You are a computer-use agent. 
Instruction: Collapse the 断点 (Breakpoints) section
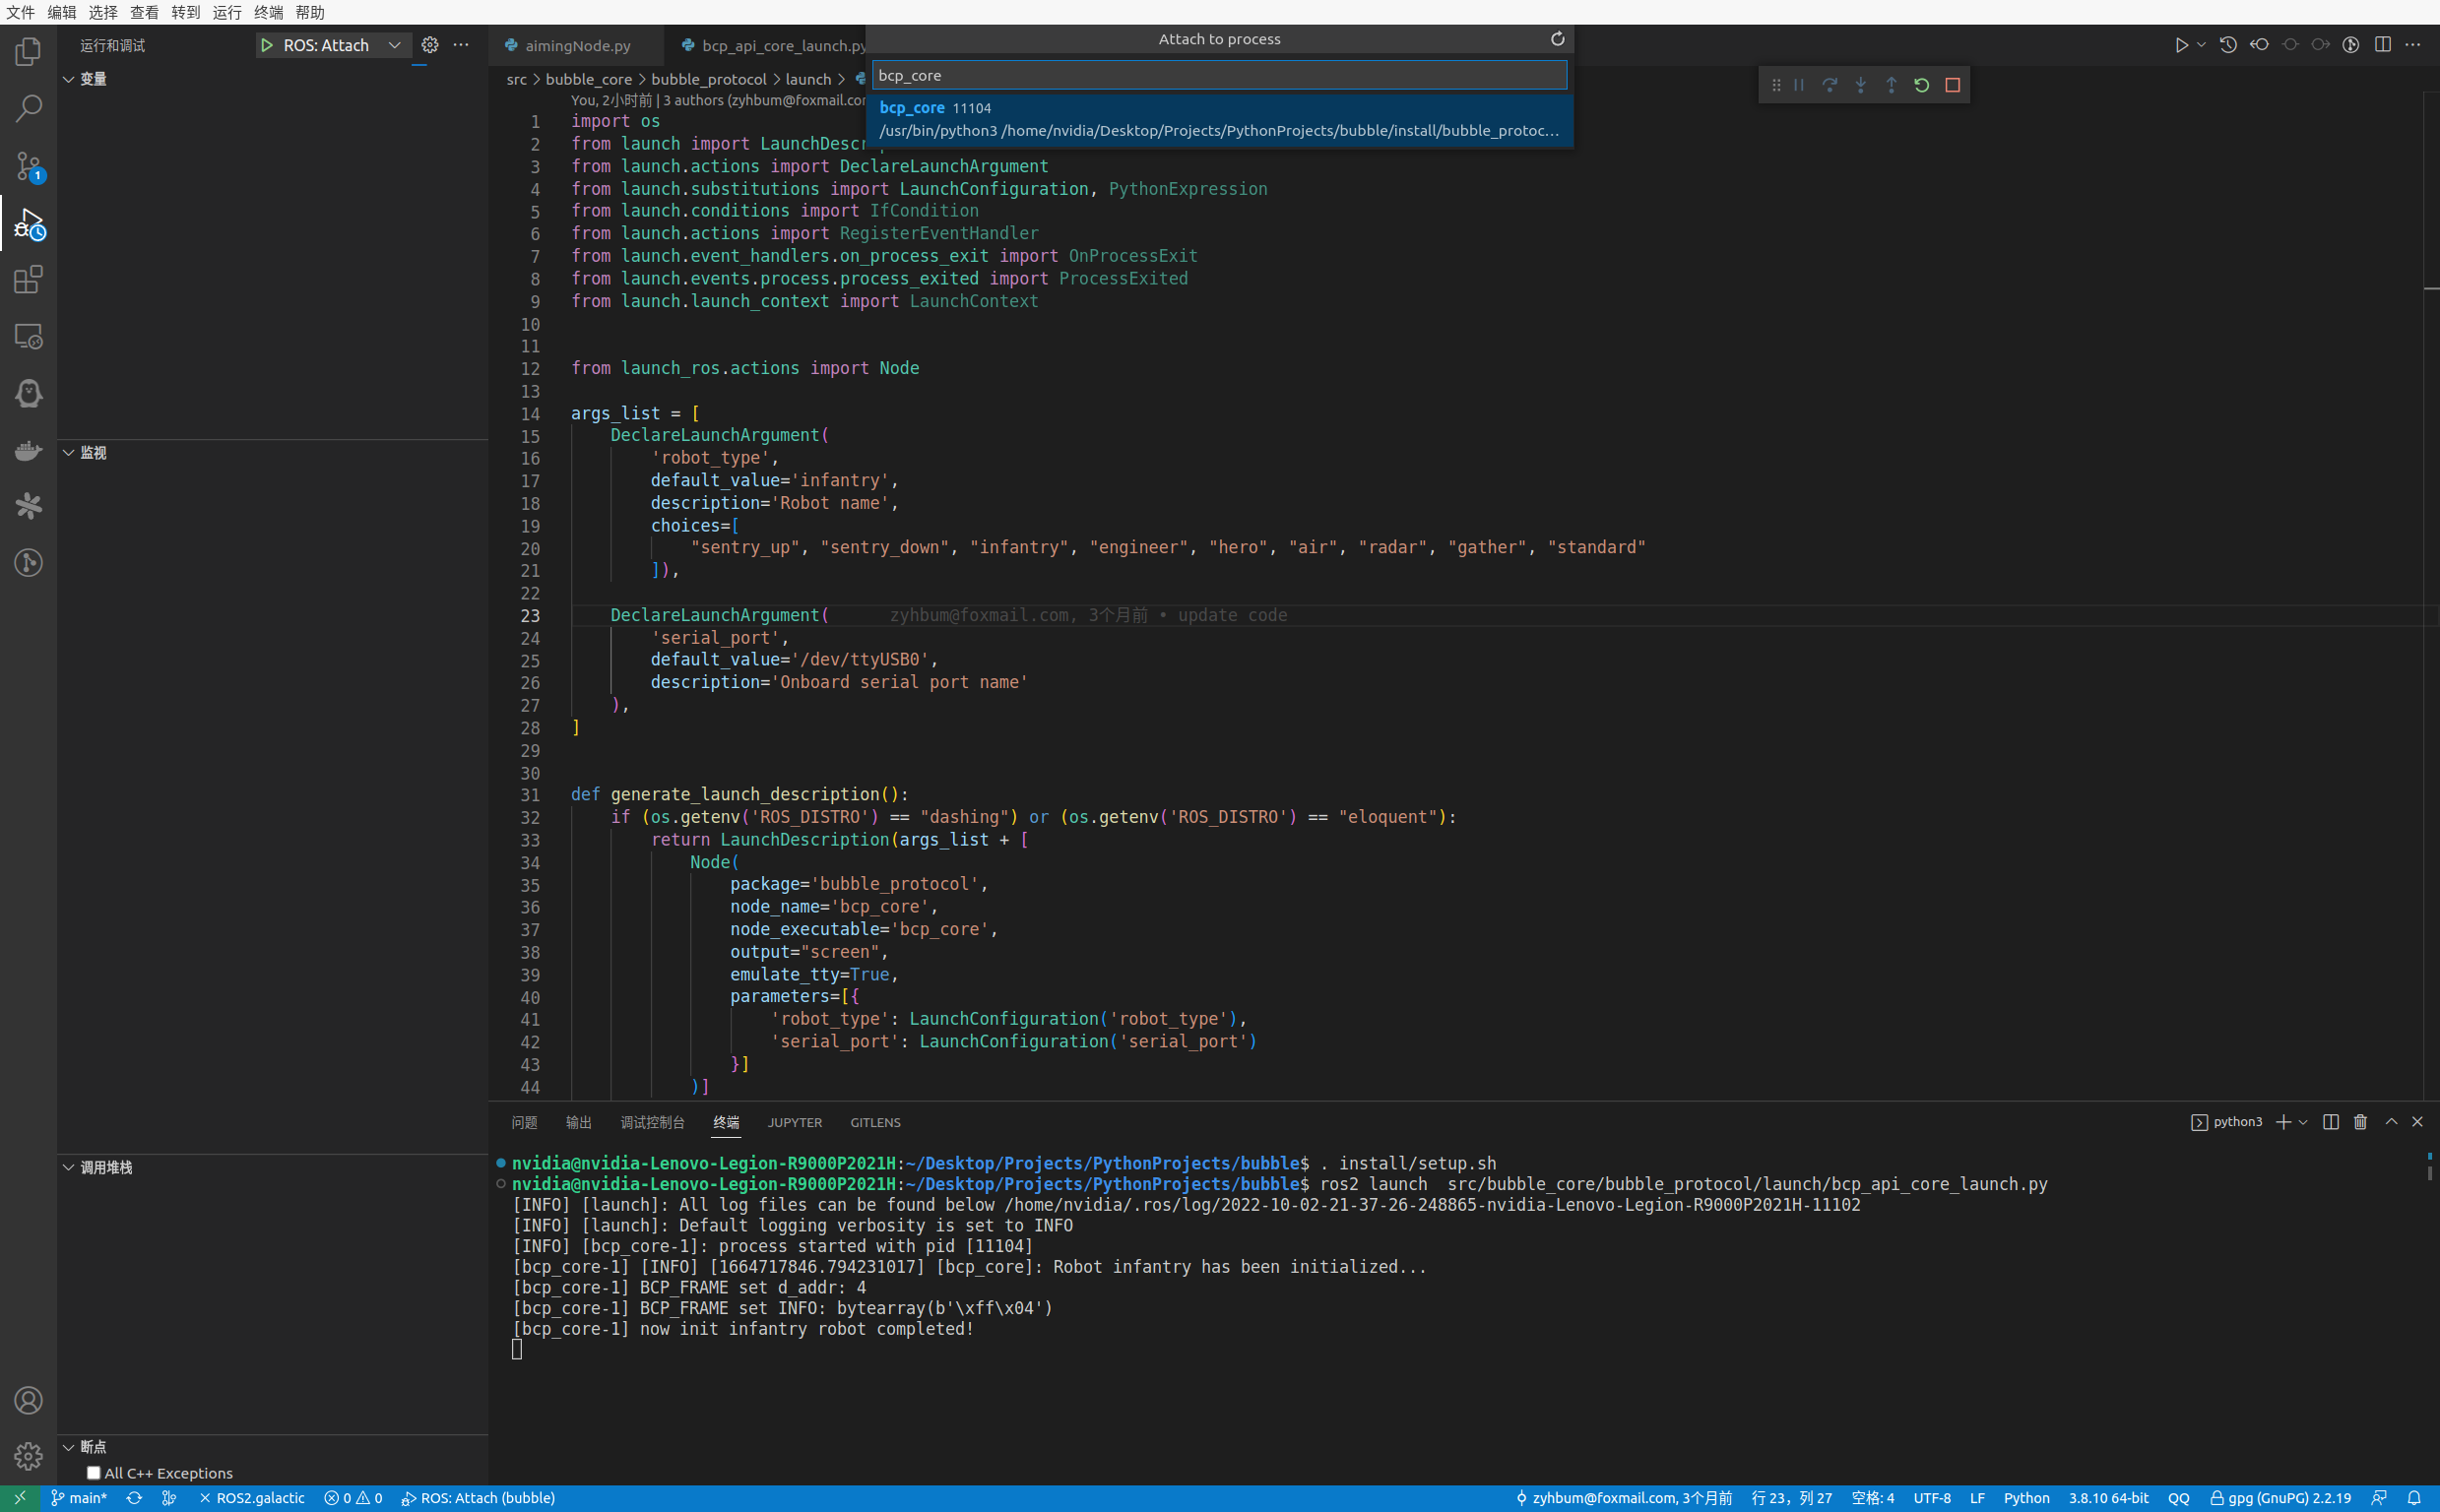pos(69,1447)
